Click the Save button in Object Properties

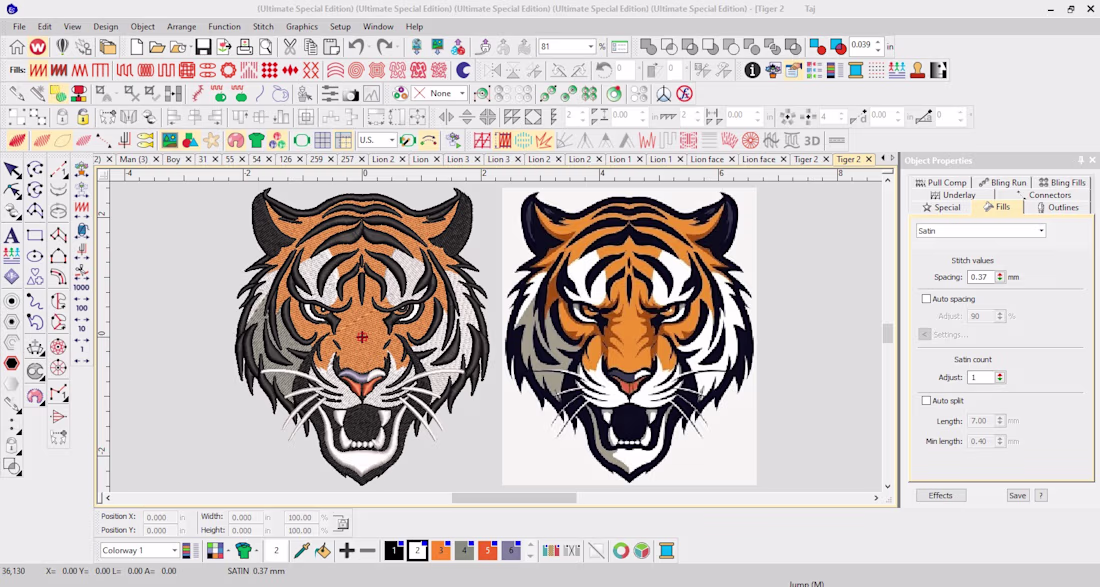coord(1017,495)
